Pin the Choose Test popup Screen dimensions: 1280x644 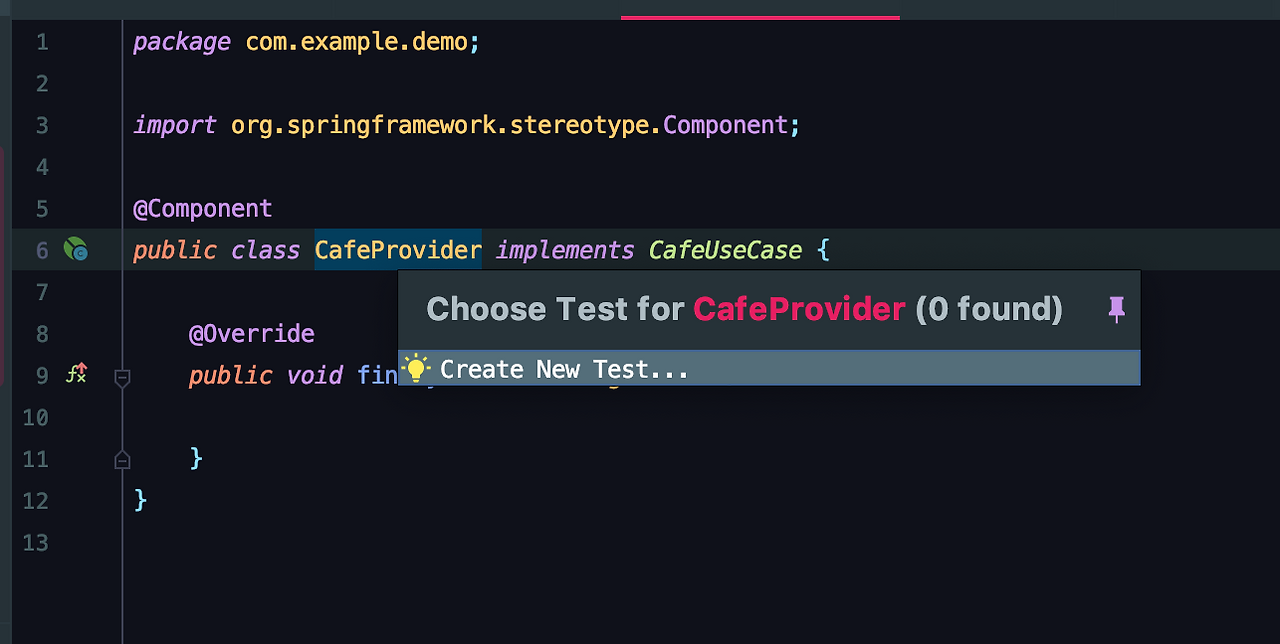pyautogui.click(x=1117, y=310)
